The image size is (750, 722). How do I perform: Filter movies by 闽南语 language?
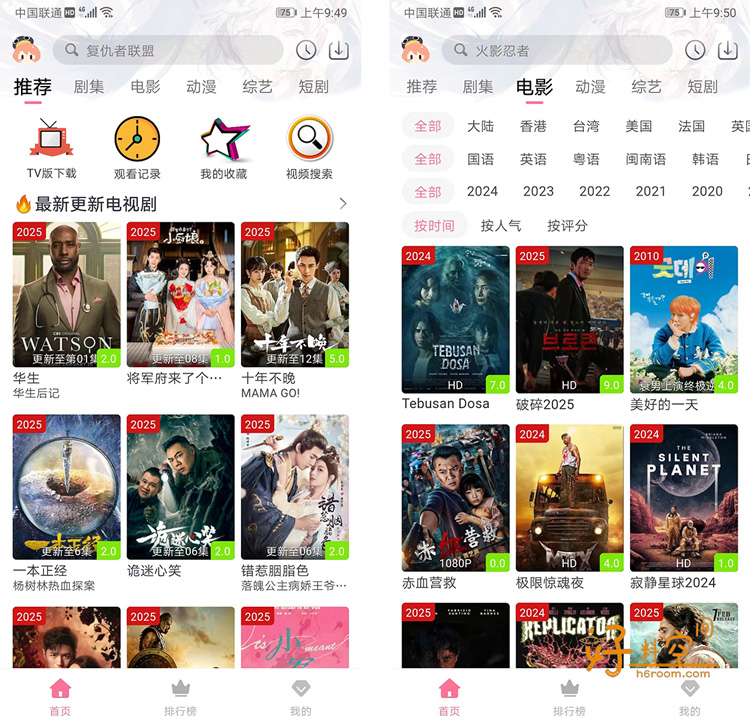(x=646, y=159)
